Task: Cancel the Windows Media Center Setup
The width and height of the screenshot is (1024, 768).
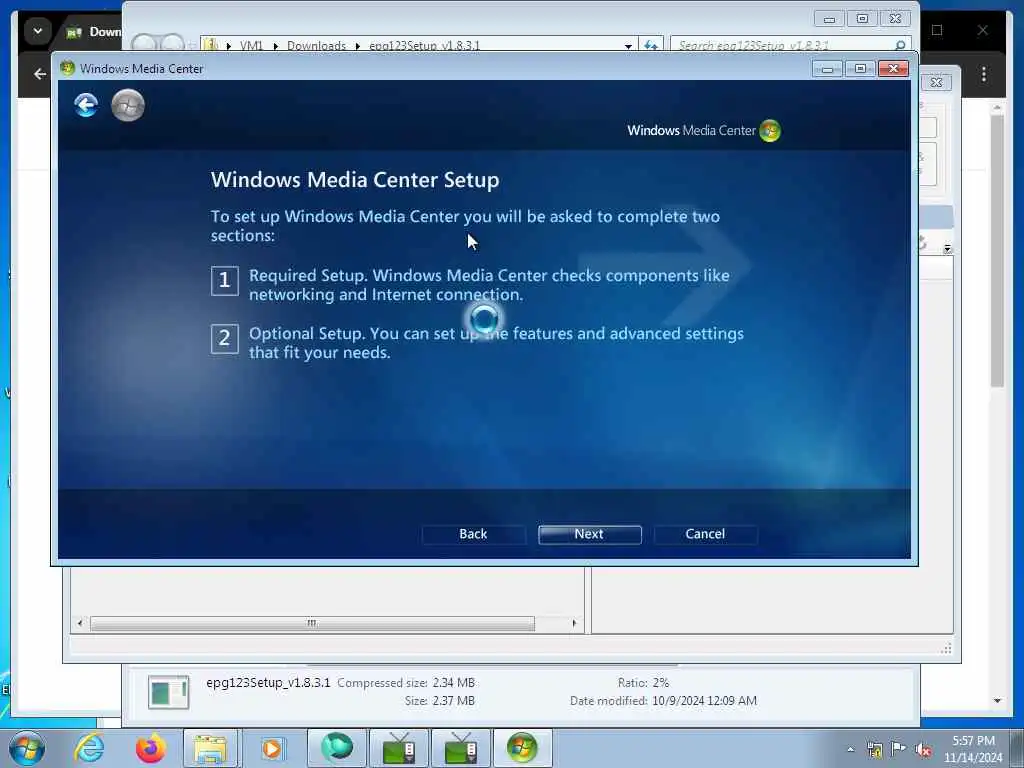Action: pyautogui.click(x=705, y=534)
